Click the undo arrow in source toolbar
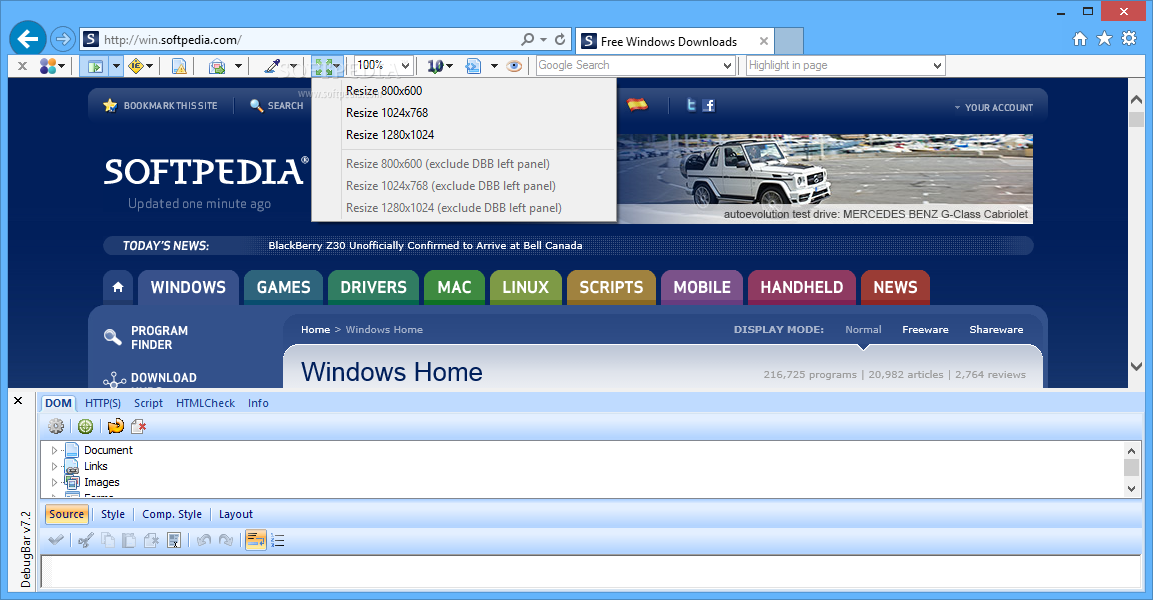The height and width of the screenshot is (600, 1153). pos(204,540)
